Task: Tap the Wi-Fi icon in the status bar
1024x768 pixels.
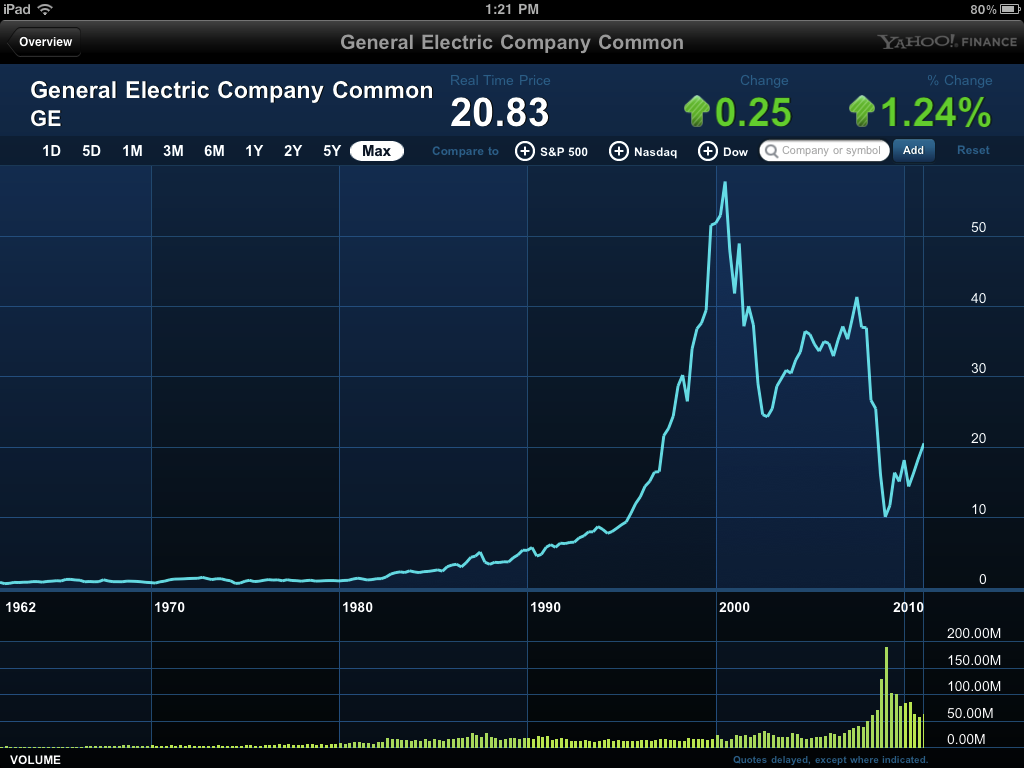Action: pyautogui.click(x=45, y=10)
